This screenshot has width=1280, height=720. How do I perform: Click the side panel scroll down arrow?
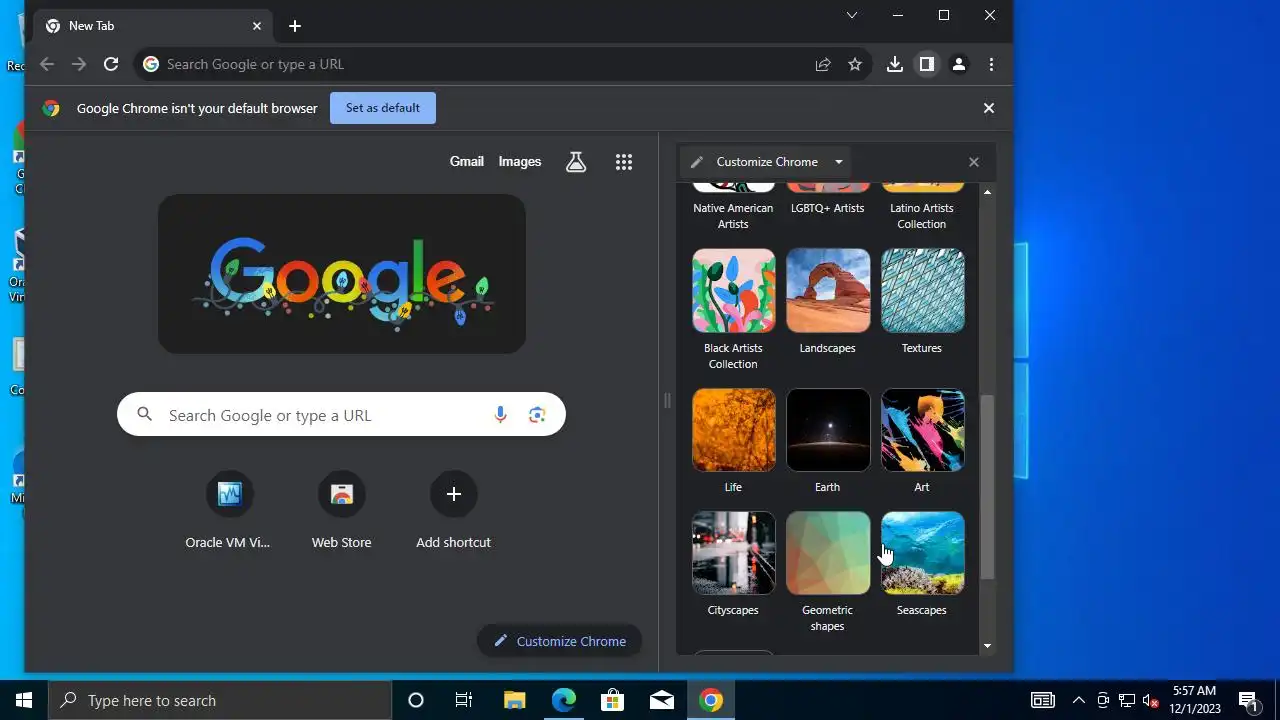click(988, 646)
